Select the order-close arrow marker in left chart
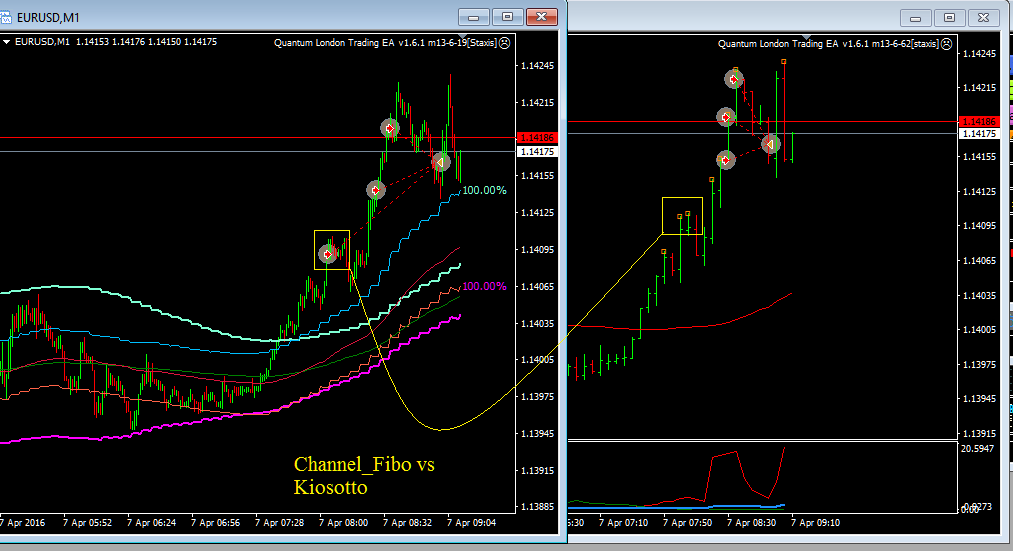Screen dimensions: 1013x551 tap(441, 162)
